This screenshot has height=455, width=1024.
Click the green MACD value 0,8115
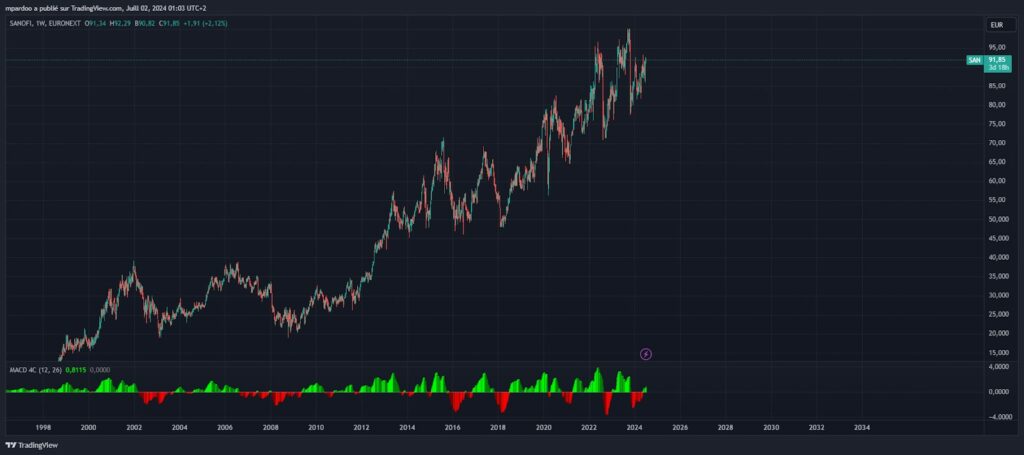[x=76, y=370]
